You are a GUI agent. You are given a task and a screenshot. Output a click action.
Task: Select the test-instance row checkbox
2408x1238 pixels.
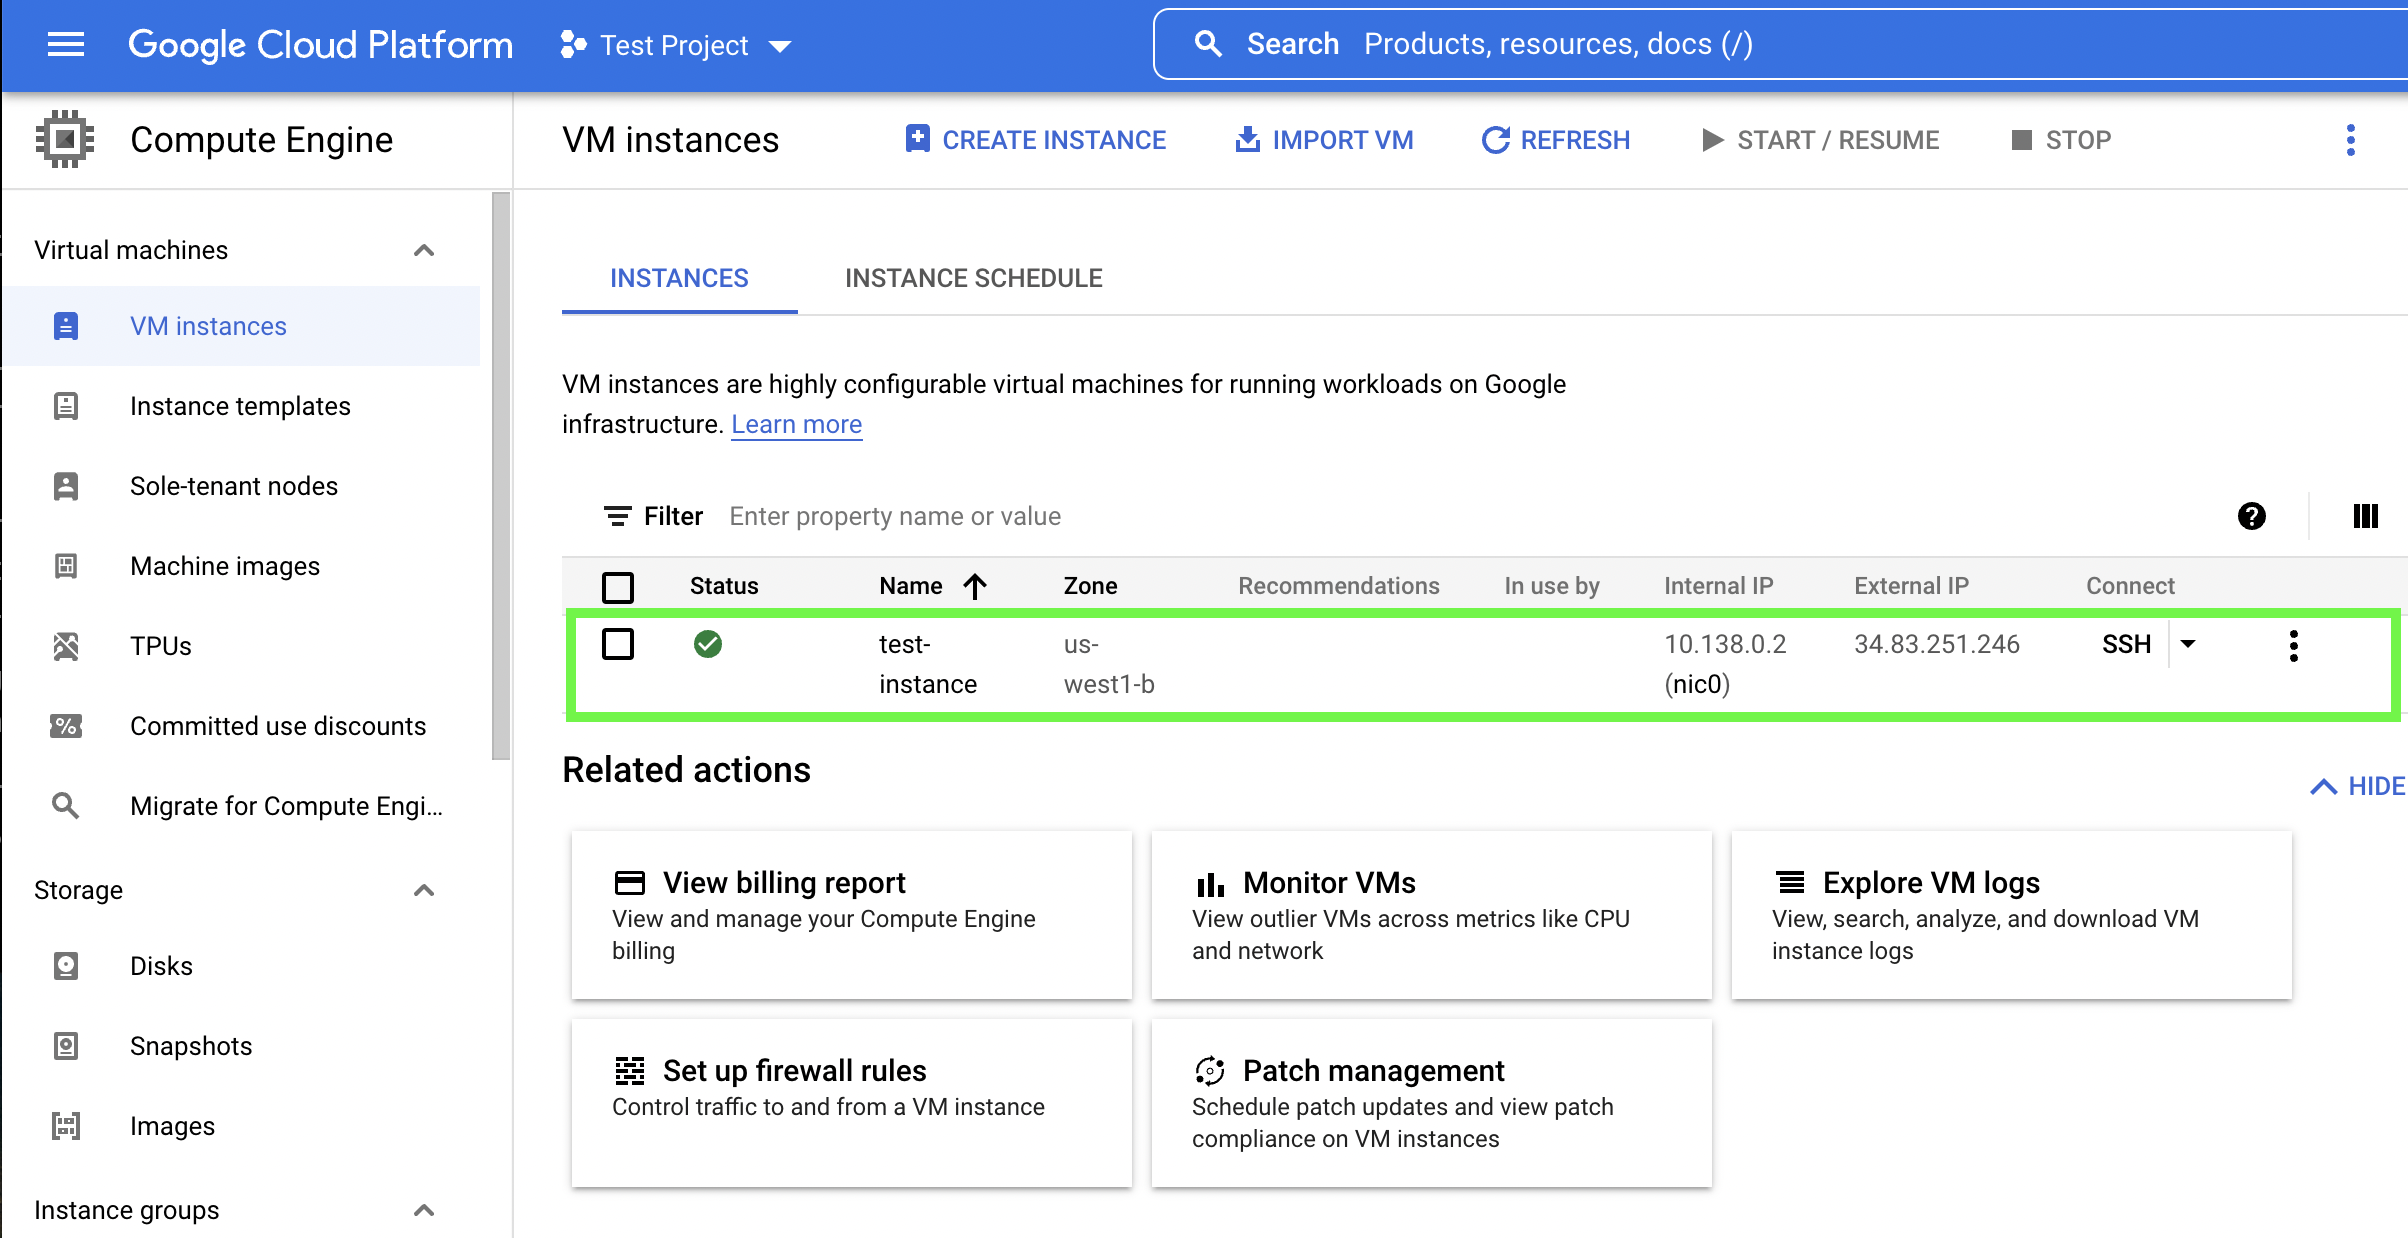[x=618, y=645]
